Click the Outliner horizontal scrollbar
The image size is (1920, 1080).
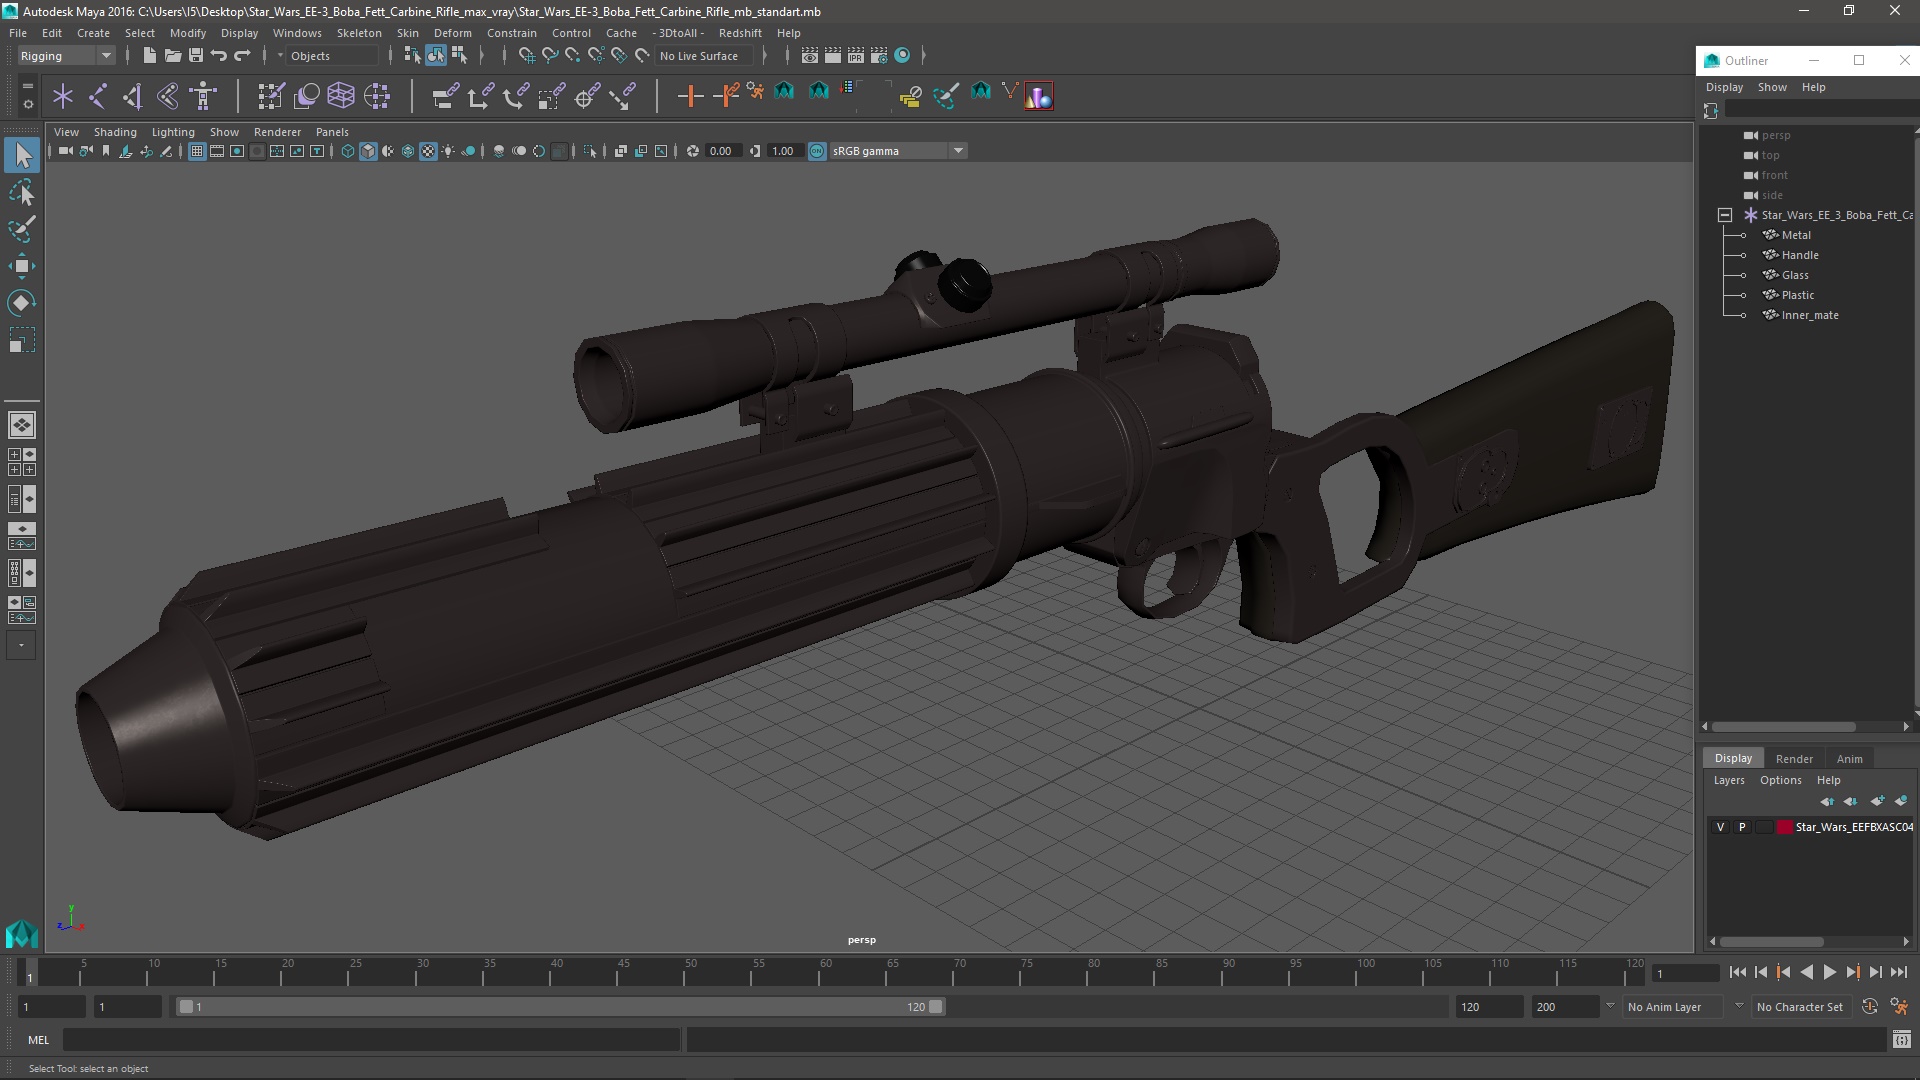[x=1783, y=727]
